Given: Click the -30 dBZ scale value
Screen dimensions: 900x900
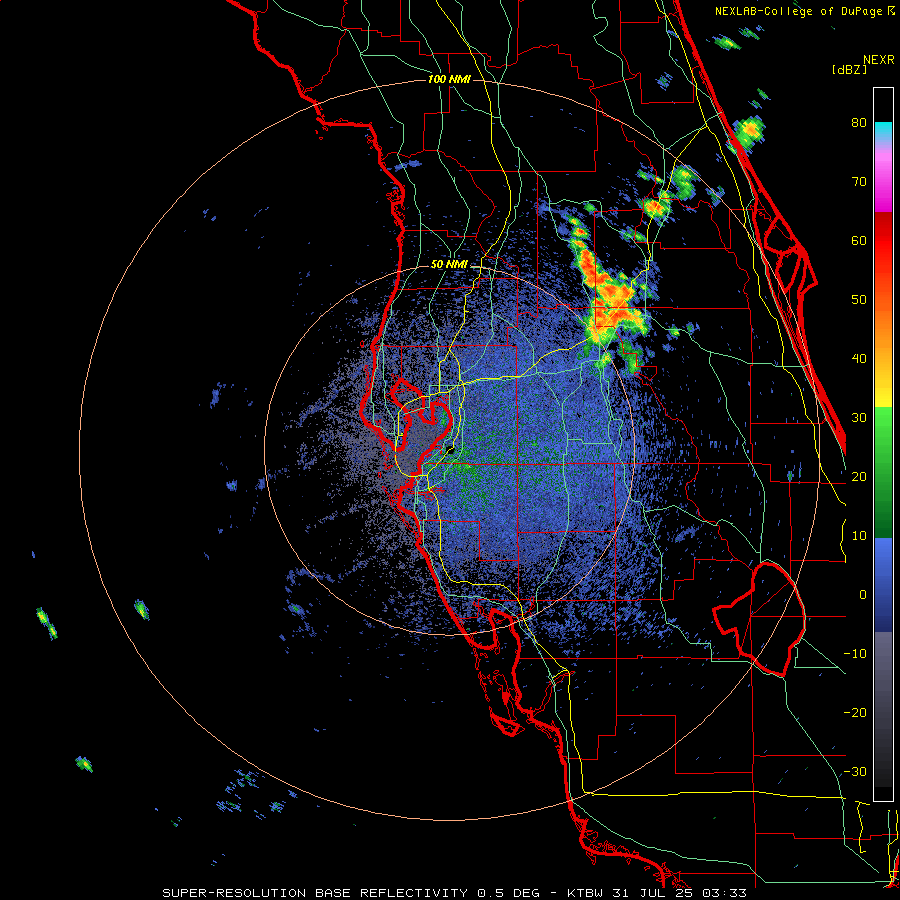Looking at the screenshot, I should (855, 771).
